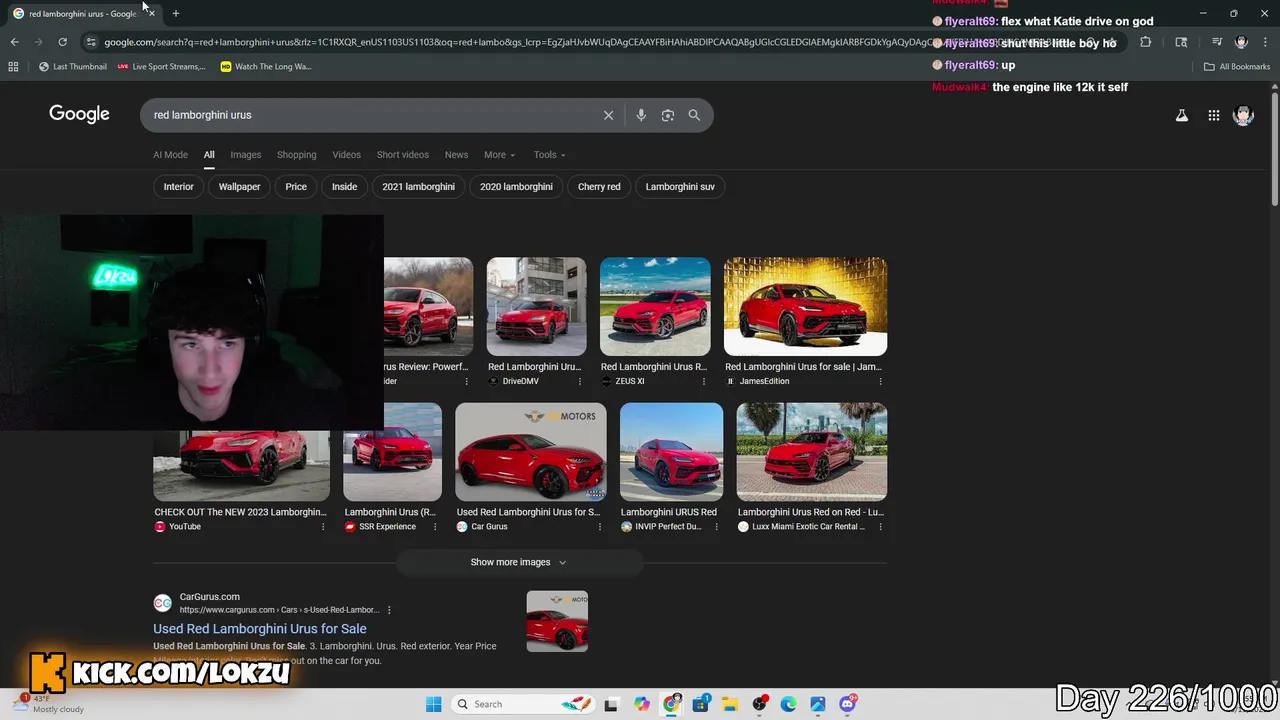Apply the Wallpaper filter chip
This screenshot has height=720, width=1280.
239,187
